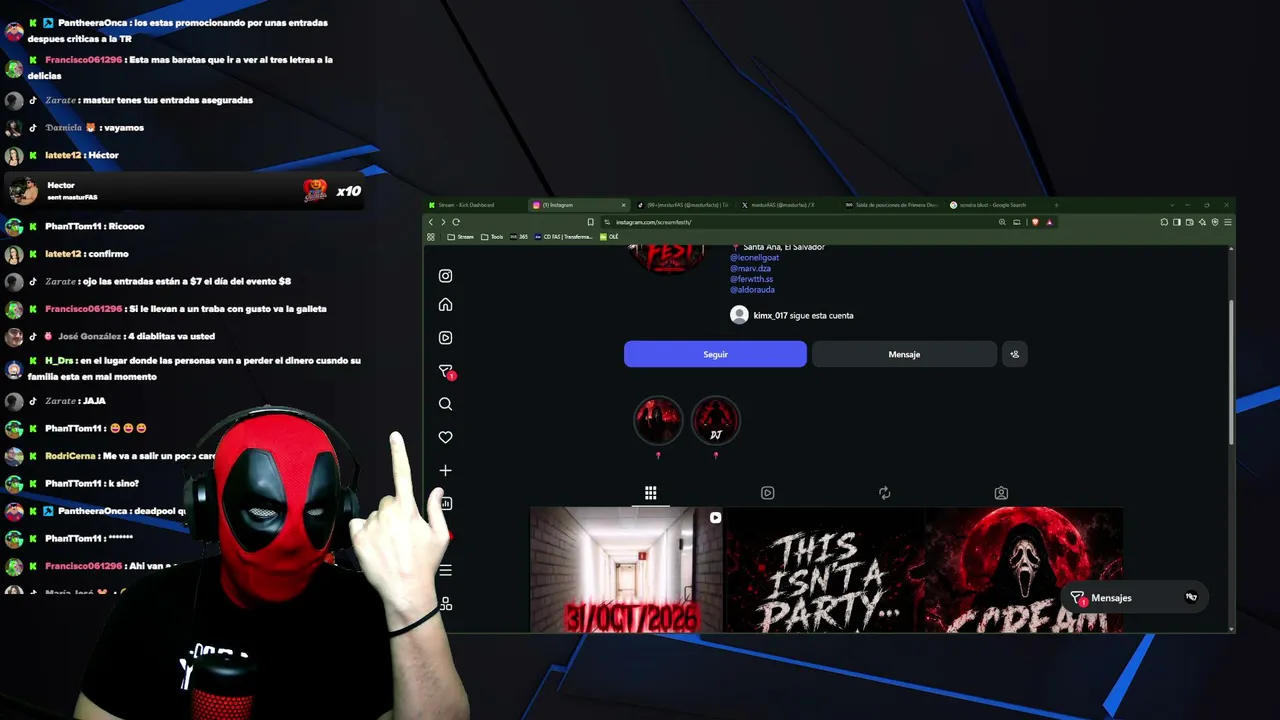Open the hamburger More menu in sidebar
The height and width of the screenshot is (720, 1280).
tap(445, 571)
